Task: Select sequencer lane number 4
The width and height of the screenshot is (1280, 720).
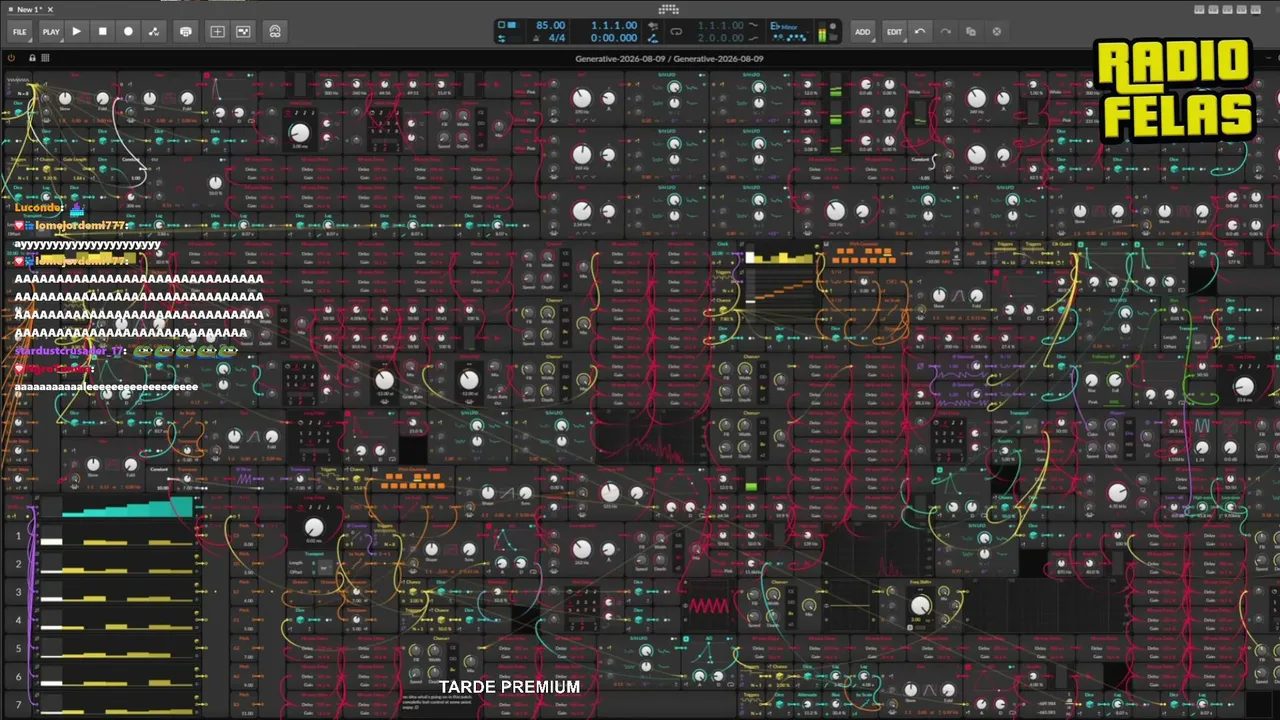Action: click(18, 621)
